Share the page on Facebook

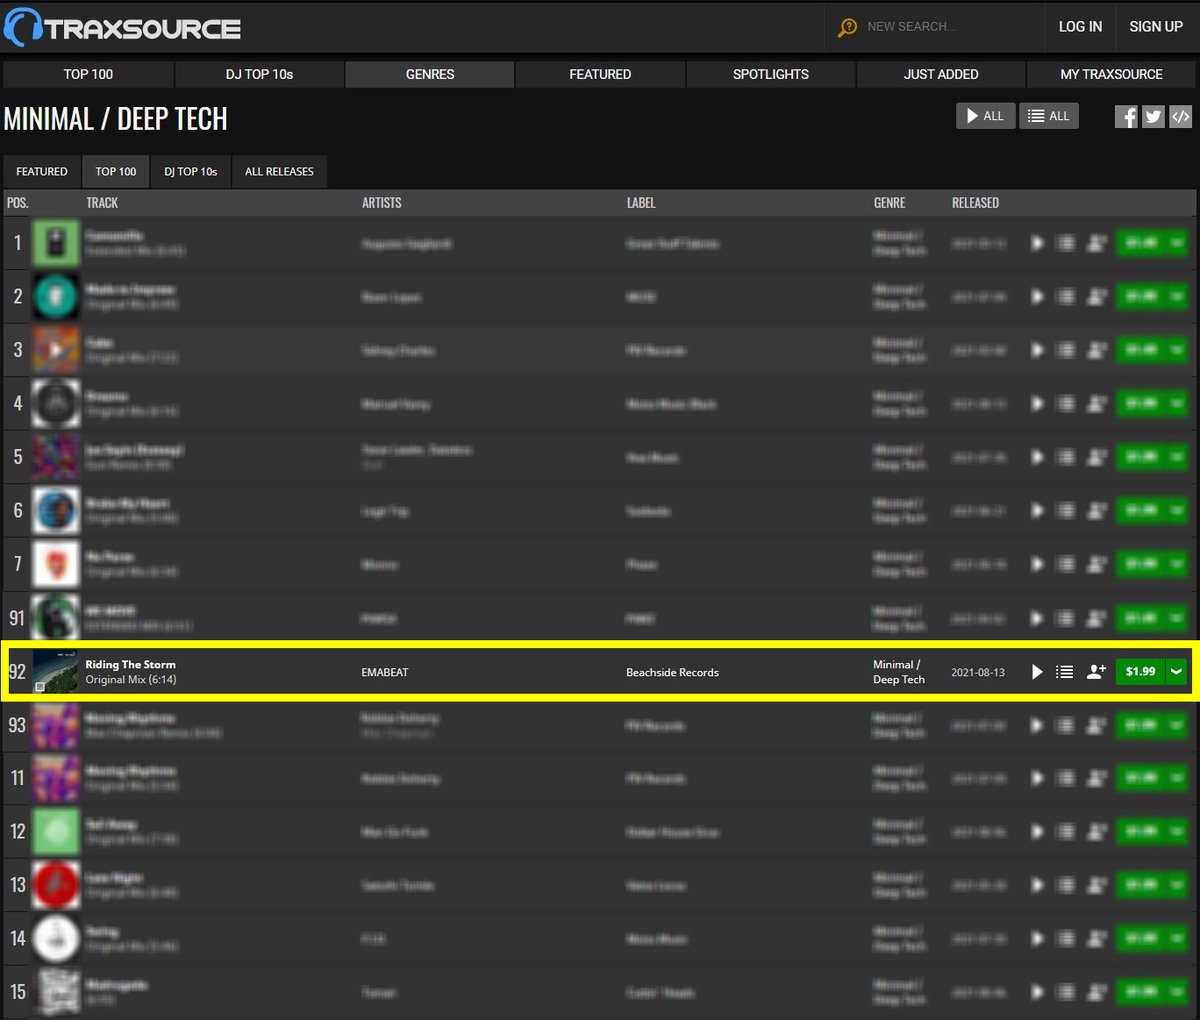point(1126,116)
